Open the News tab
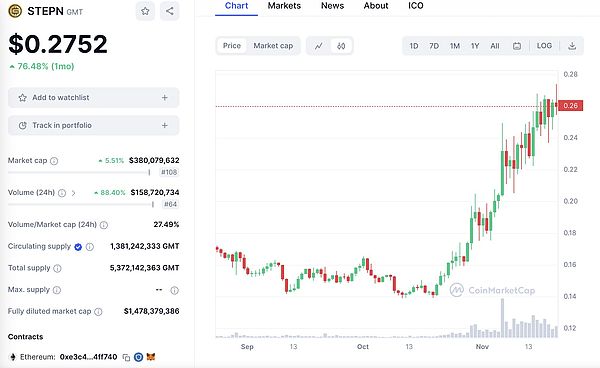 [x=333, y=6]
